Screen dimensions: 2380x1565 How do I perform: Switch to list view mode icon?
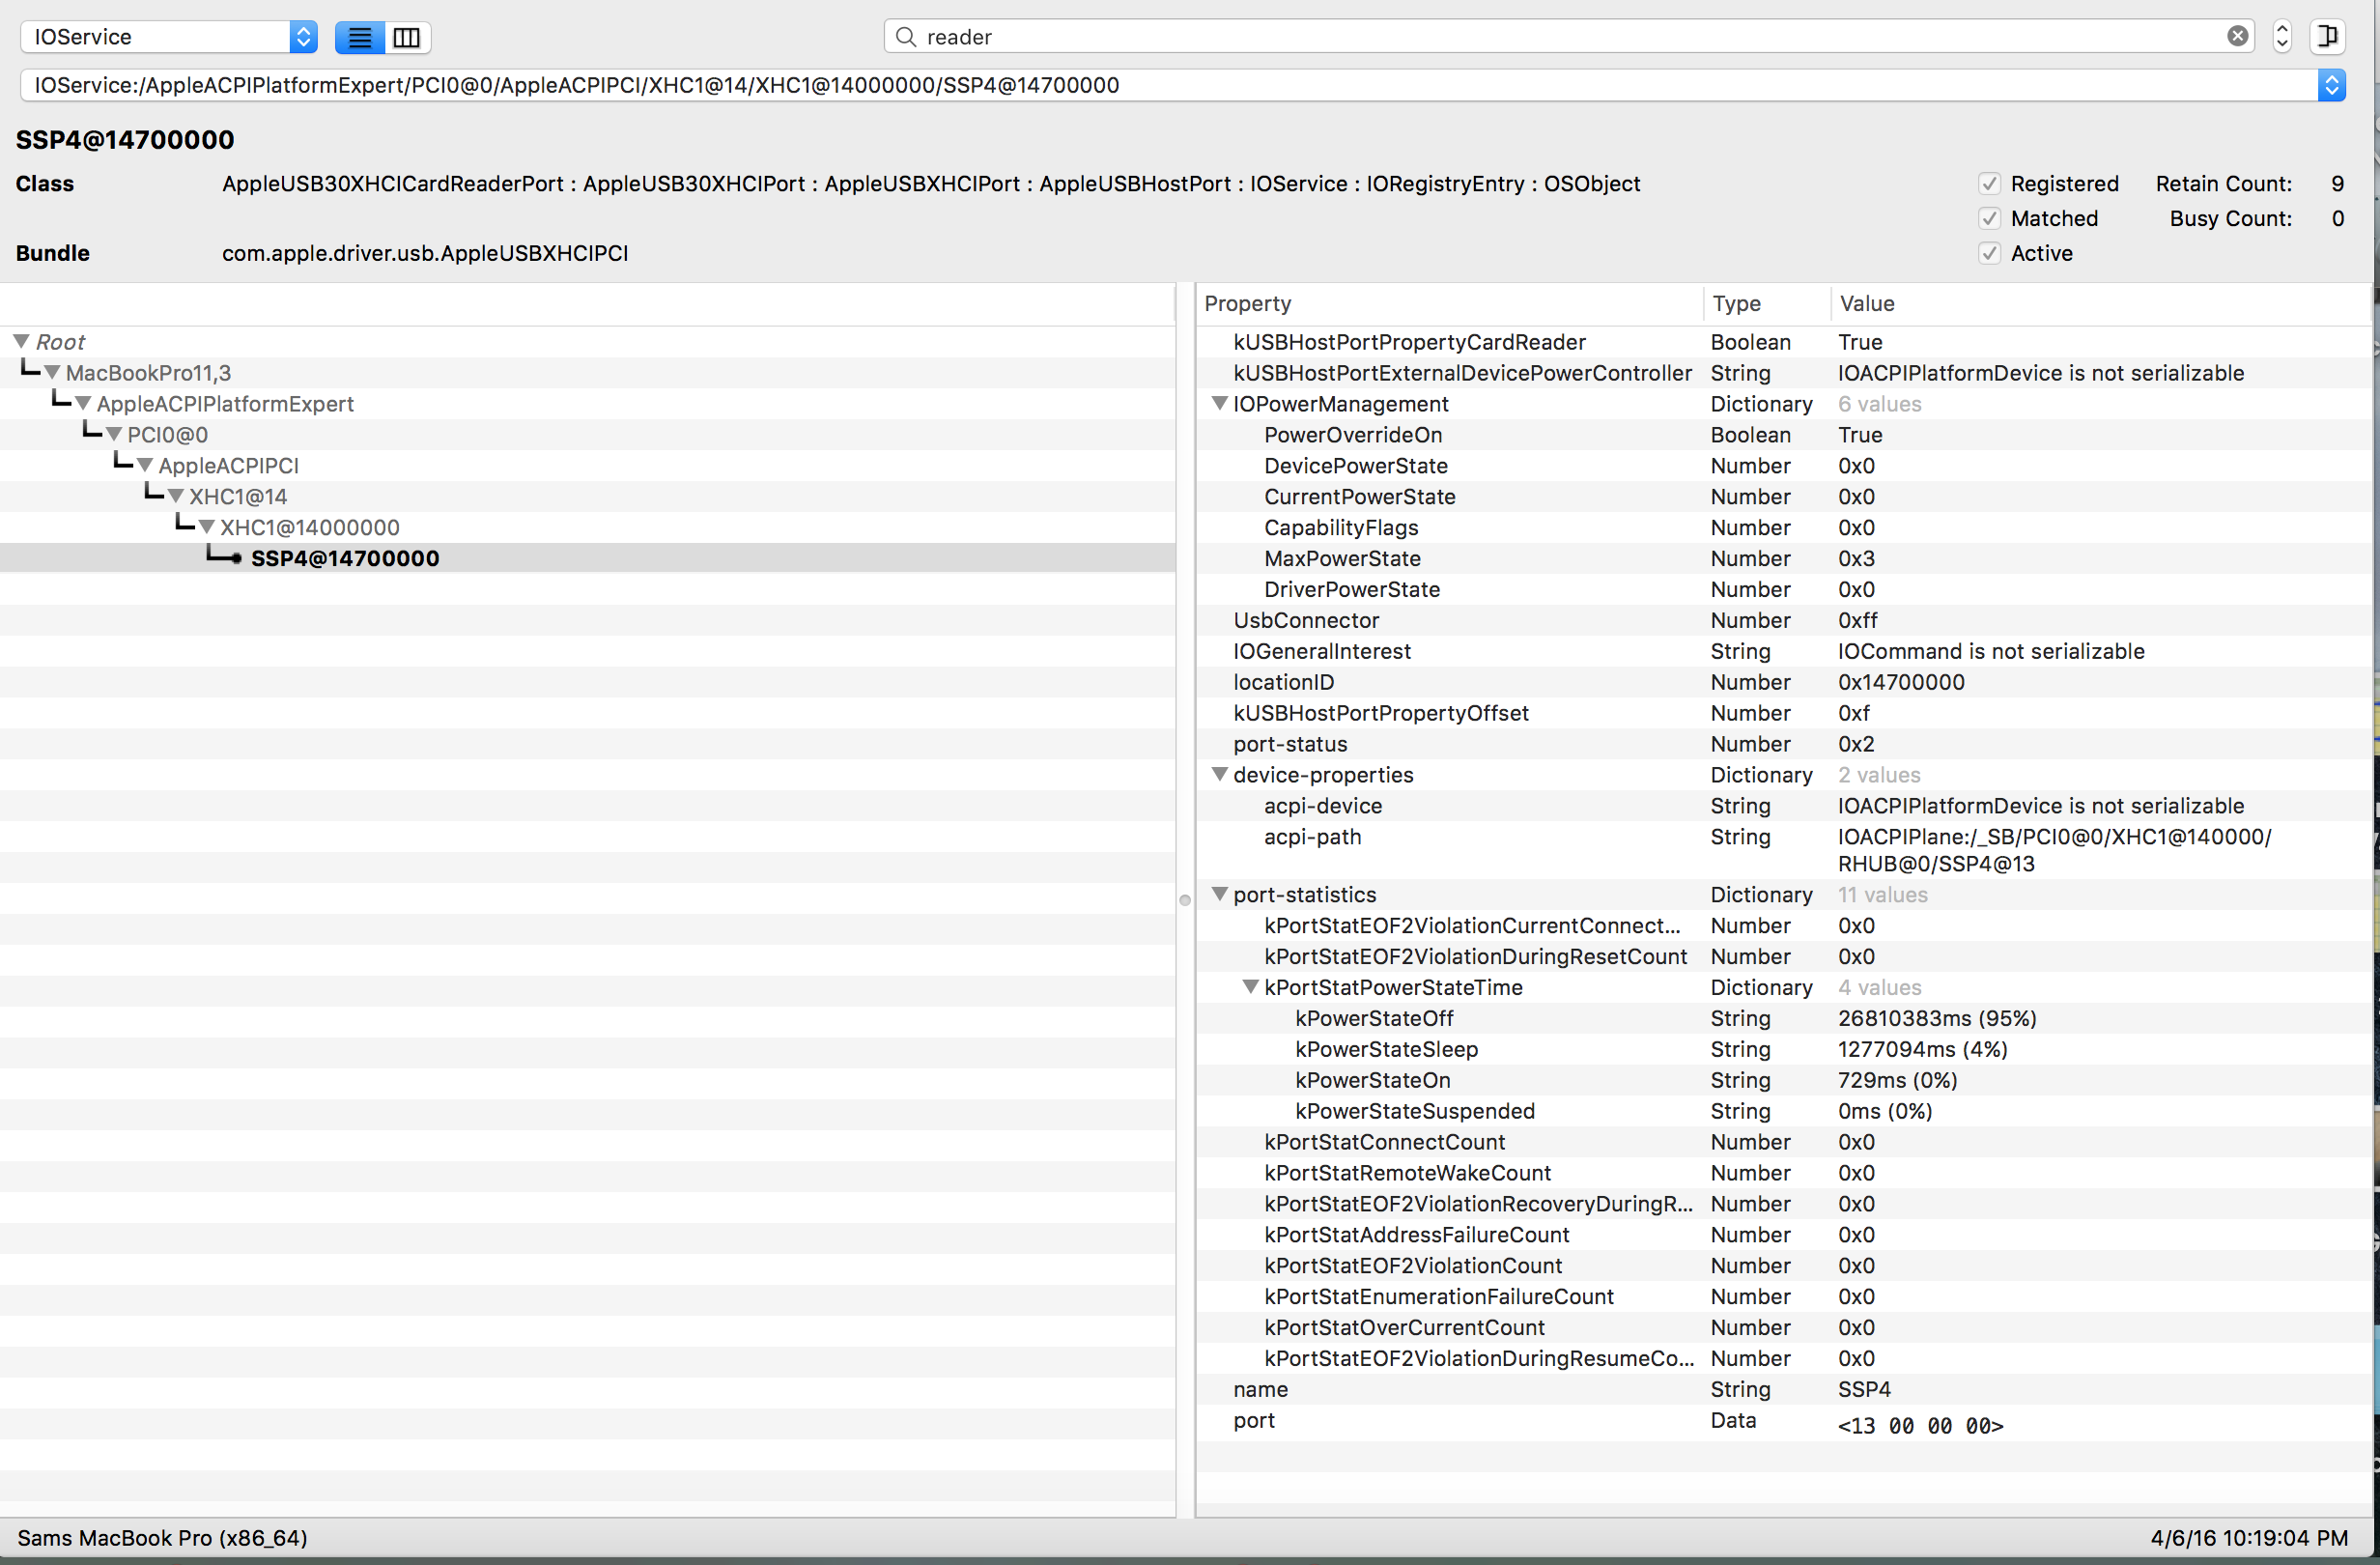[x=359, y=37]
